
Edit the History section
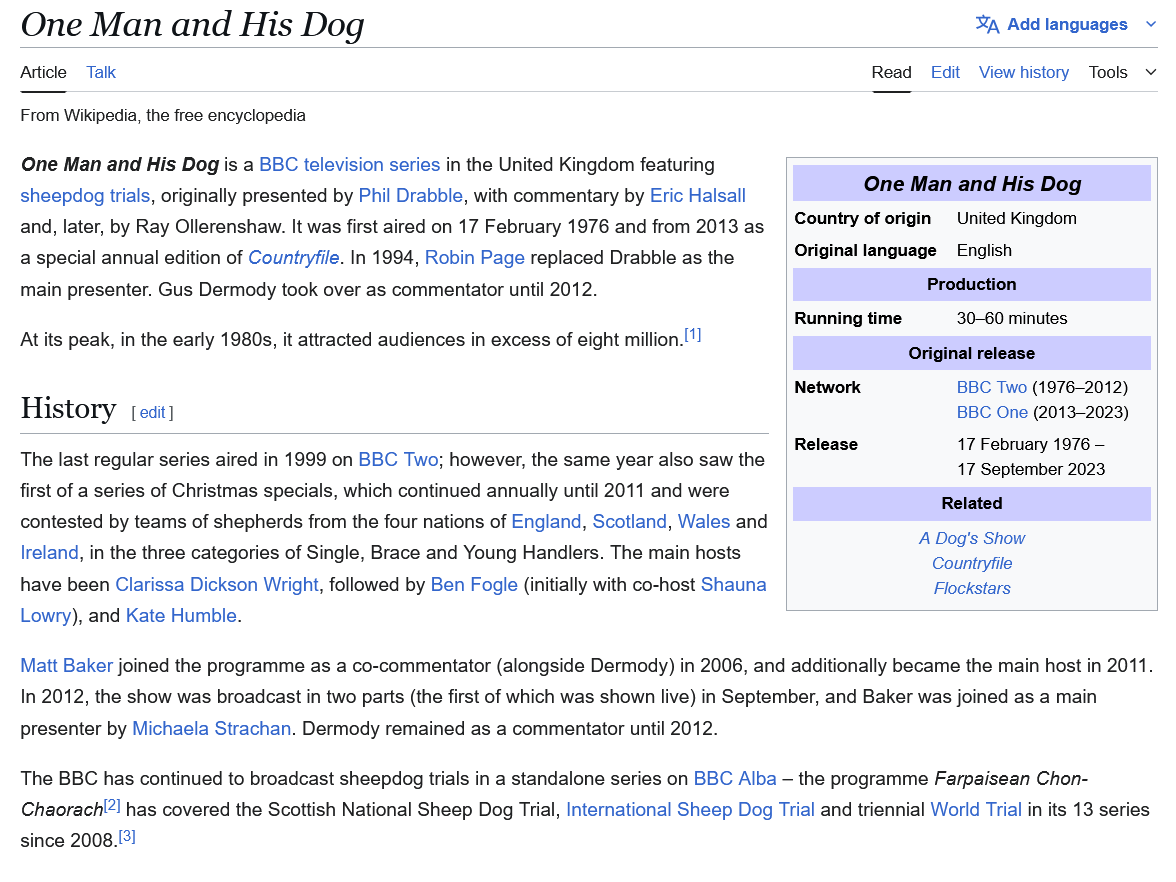coord(152,412)
